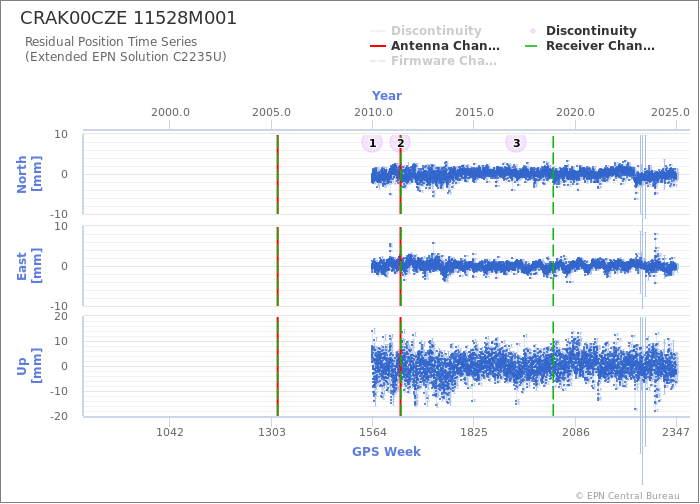Click GPS week 2086 tick label
This screenshot has height=504, width=700.
pos(576,432)
